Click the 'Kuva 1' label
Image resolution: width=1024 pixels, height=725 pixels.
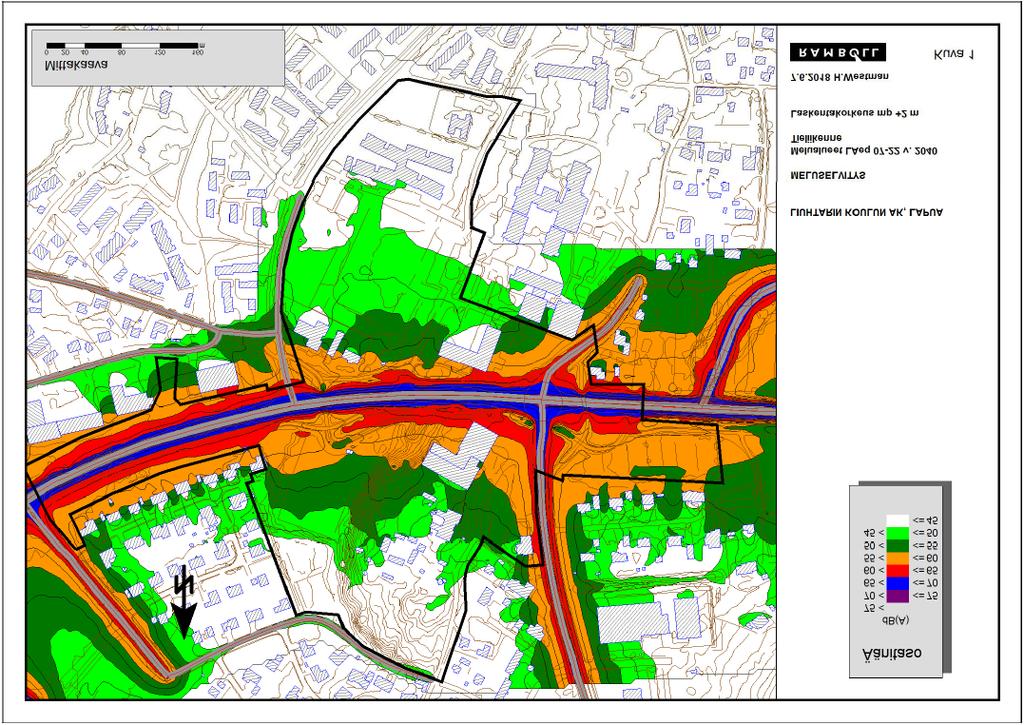[x=955, y=55]
